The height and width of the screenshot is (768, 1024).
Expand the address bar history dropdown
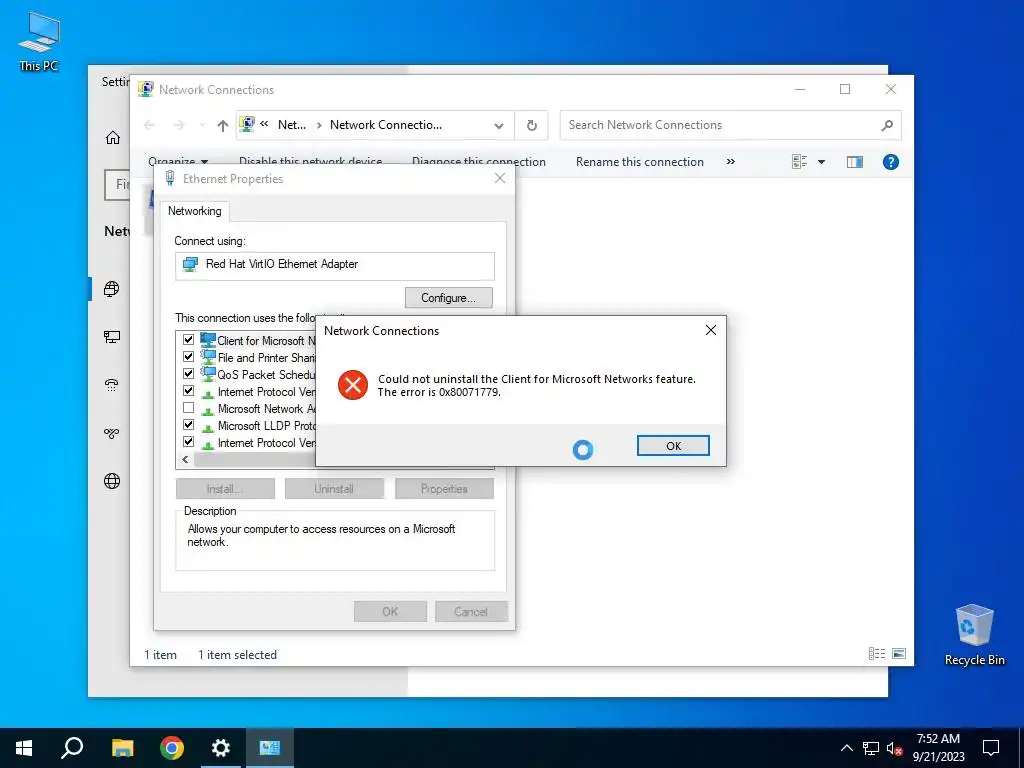[x=499, y=125]
